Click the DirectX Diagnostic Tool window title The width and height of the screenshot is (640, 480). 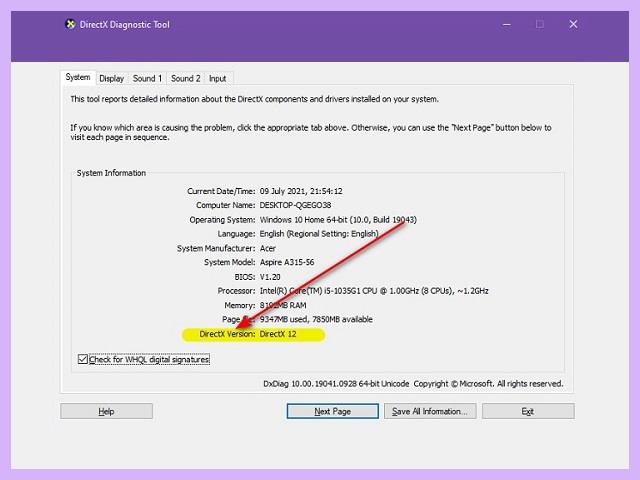(124, 24)
